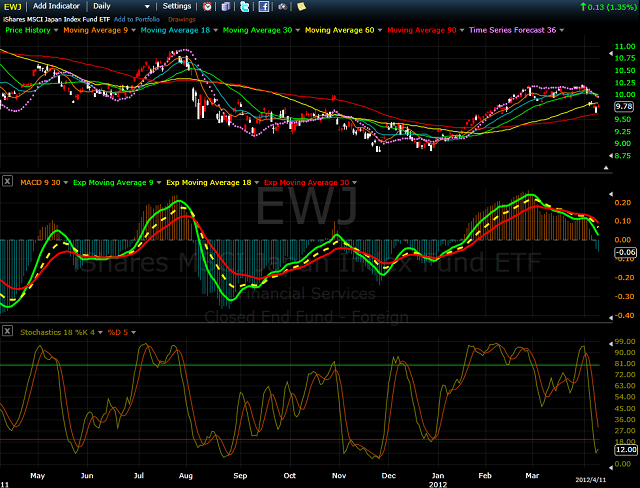This screenshot has height=488, width=640.
Task: Click the Jan 2012 label on the time axis
Action: (x=438, y=480)
